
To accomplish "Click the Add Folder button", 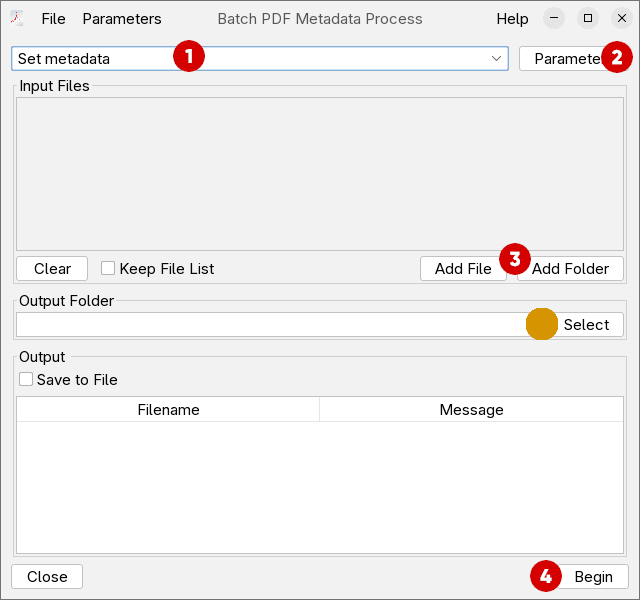I will (x=570, y=269).
